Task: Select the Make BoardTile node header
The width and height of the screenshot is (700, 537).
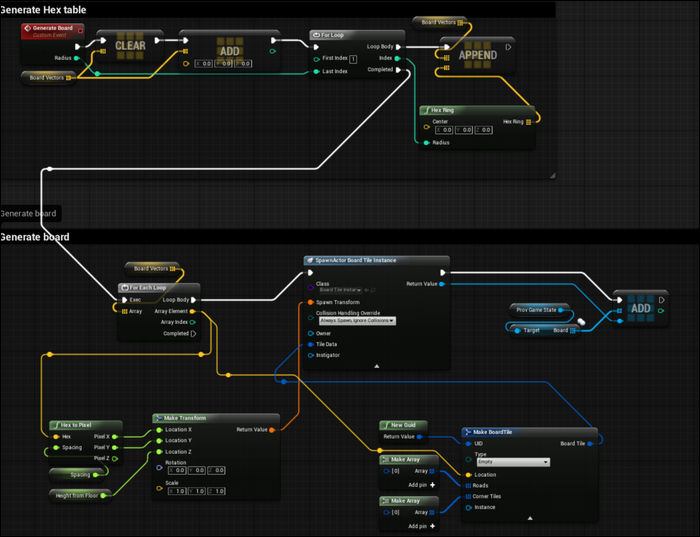Action: click(x=529, y=432)
